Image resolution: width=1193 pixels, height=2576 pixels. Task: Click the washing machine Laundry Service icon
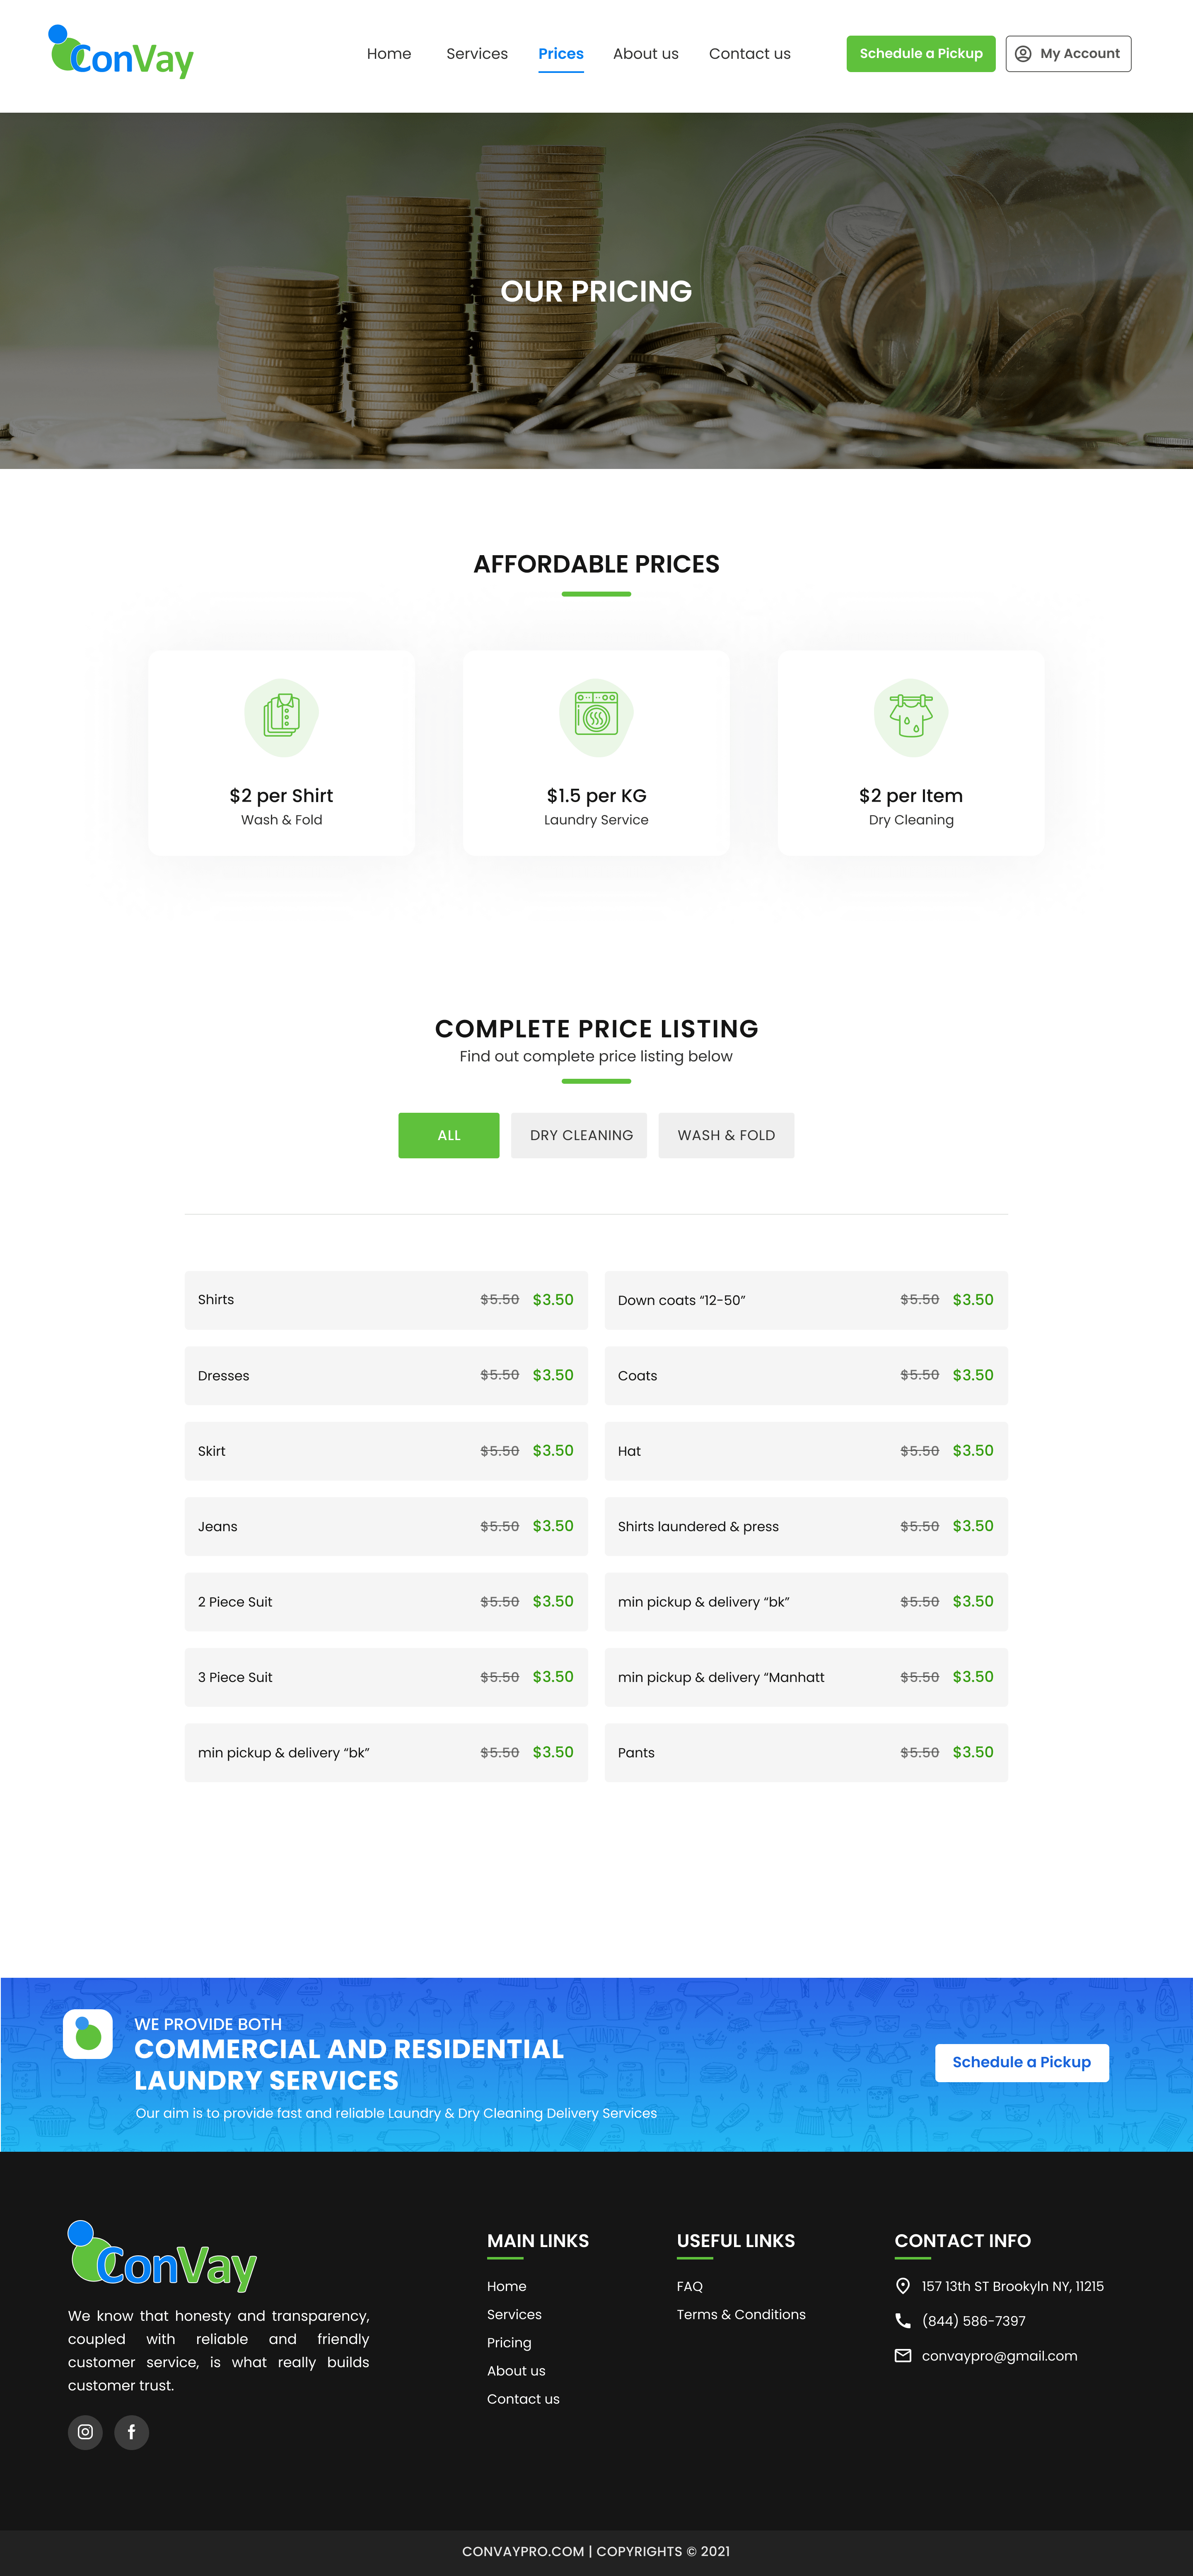pos(596,716)
